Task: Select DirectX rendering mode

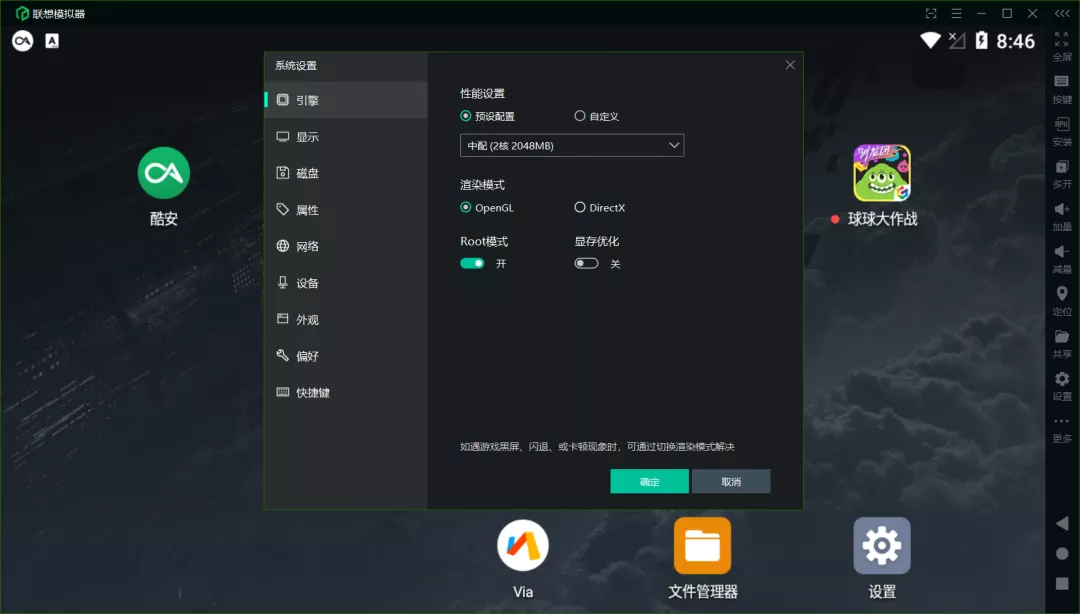Action: (578, 207)
